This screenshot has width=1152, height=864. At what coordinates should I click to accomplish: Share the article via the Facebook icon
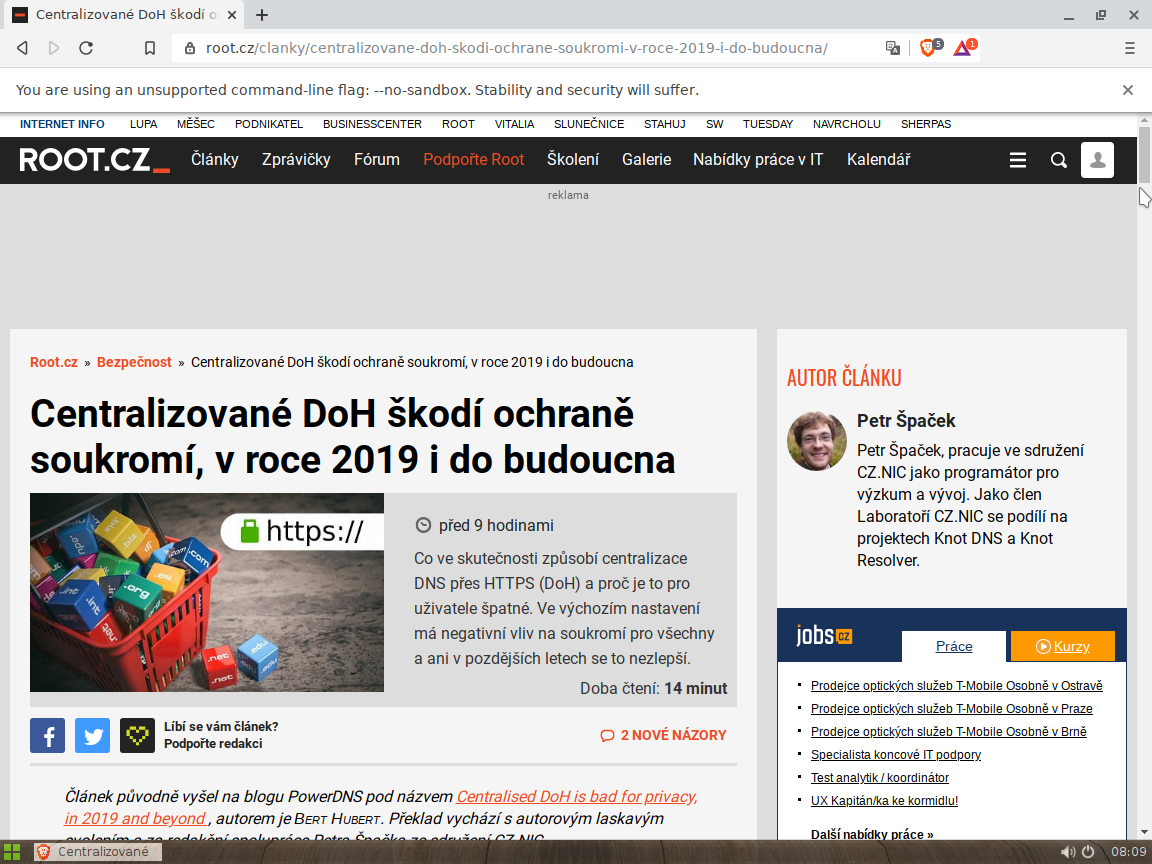tap(47, 735)
